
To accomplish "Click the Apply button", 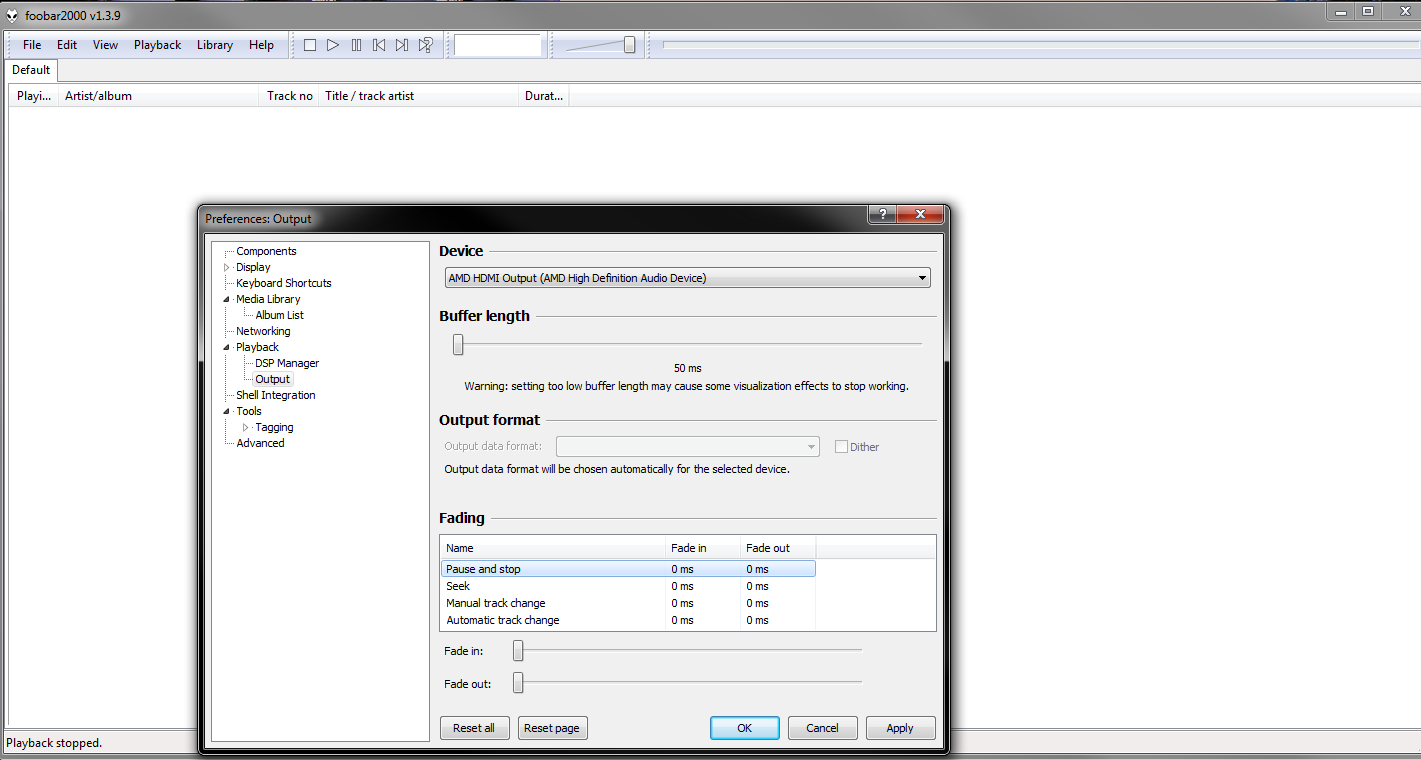I will pos(900,728).
